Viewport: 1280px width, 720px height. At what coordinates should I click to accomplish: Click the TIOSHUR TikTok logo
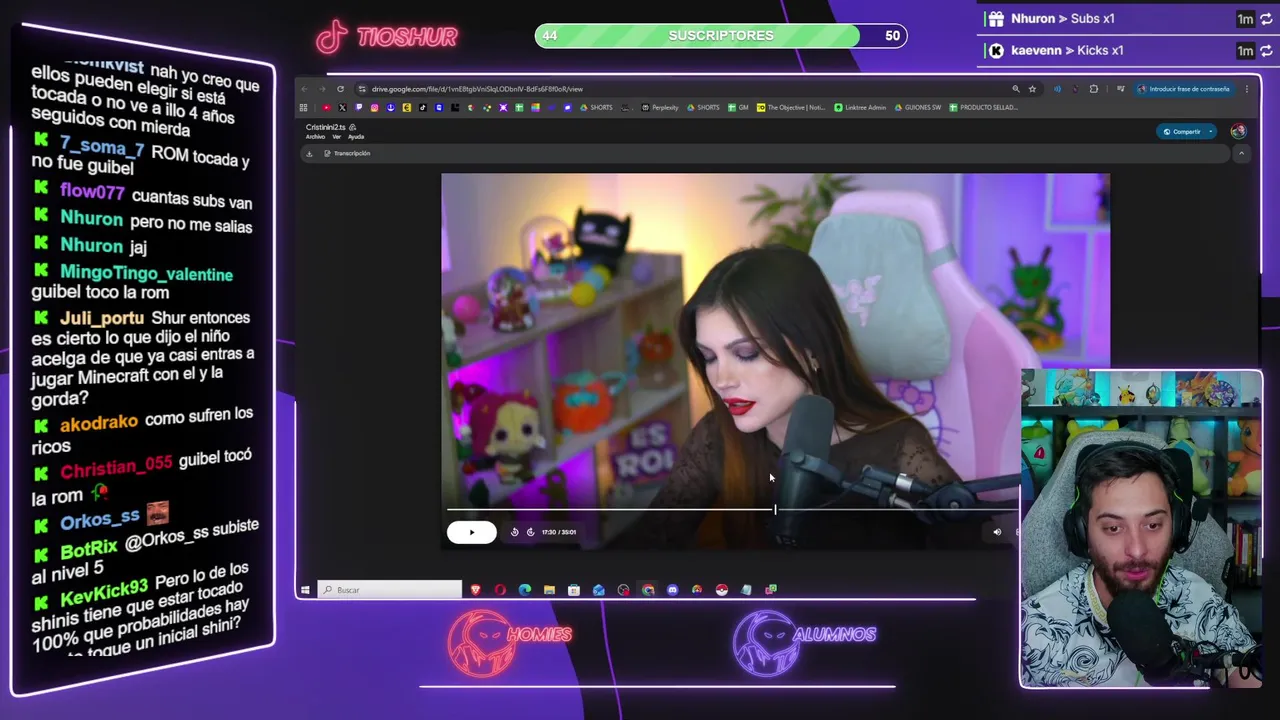coord(387,37)
